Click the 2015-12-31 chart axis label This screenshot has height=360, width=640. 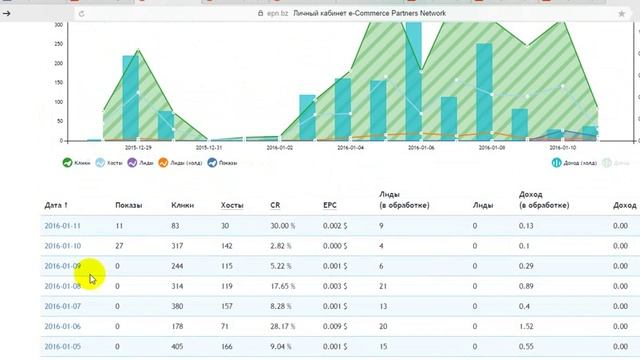click(x=209, y=148)
